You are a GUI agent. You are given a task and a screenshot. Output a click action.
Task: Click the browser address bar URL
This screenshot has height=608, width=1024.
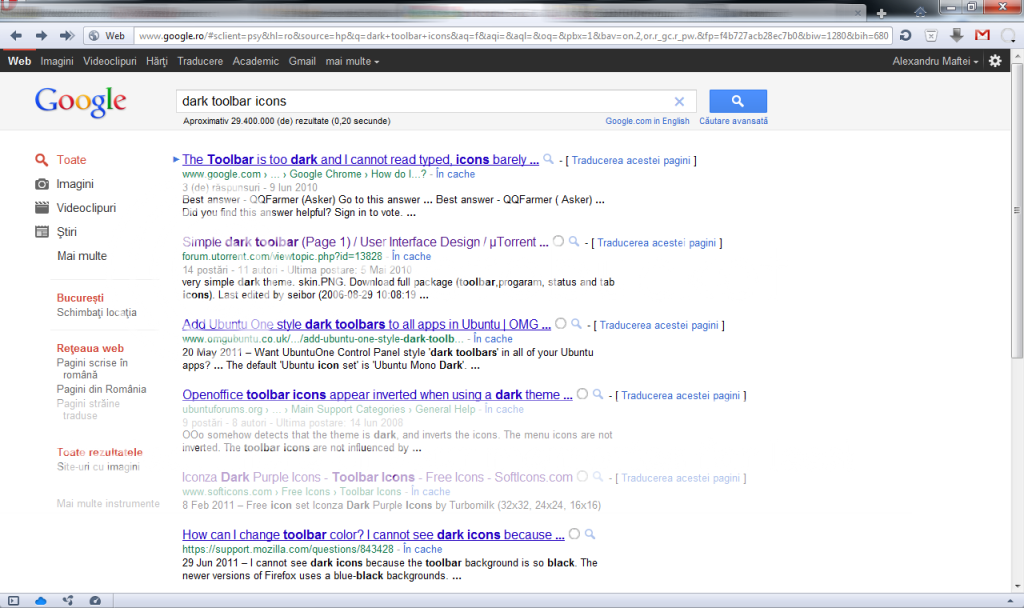click(x=513, y=36)
